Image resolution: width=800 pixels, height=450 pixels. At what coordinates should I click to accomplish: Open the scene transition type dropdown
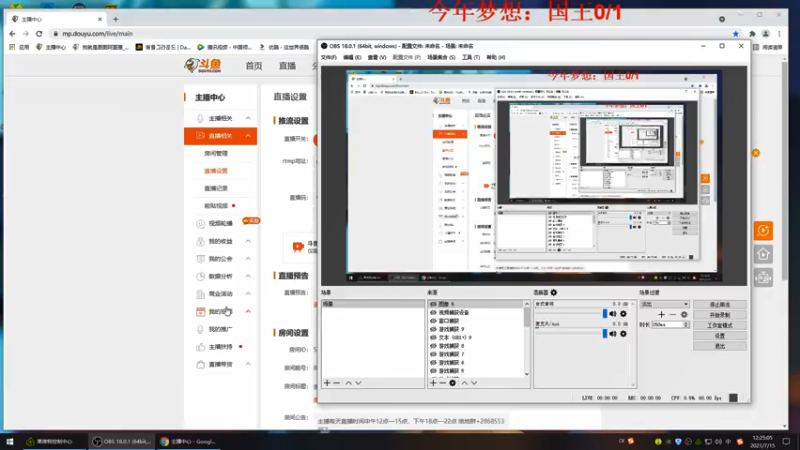point(665,304)
